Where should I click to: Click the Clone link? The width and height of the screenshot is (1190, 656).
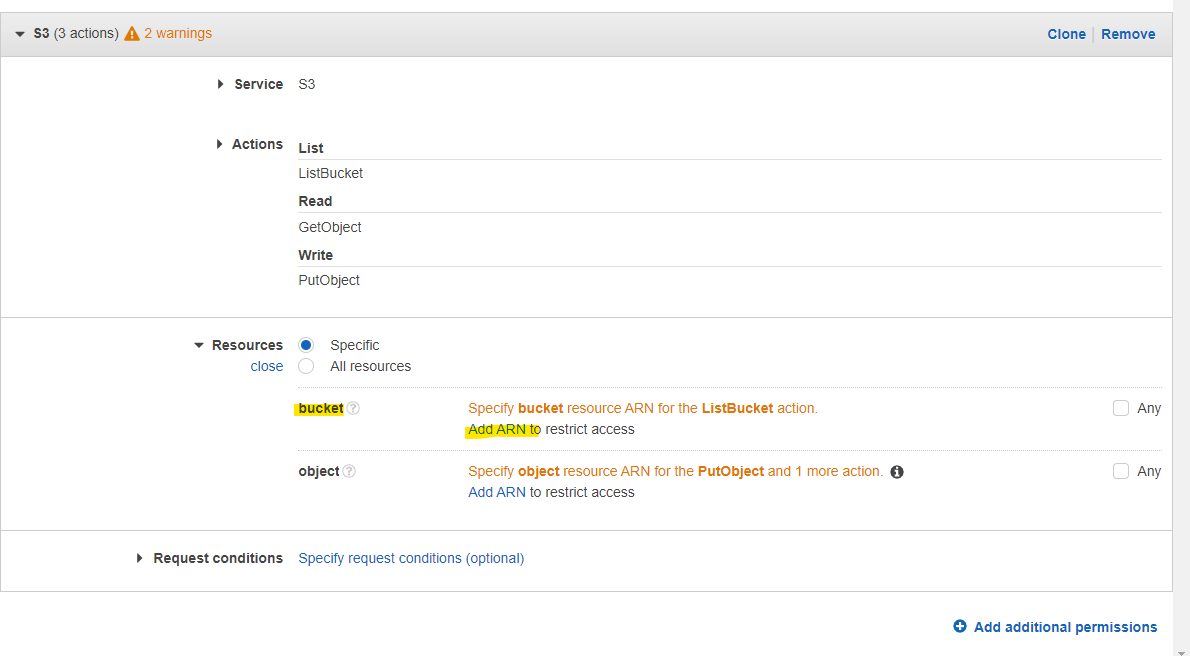[1066, 34]
